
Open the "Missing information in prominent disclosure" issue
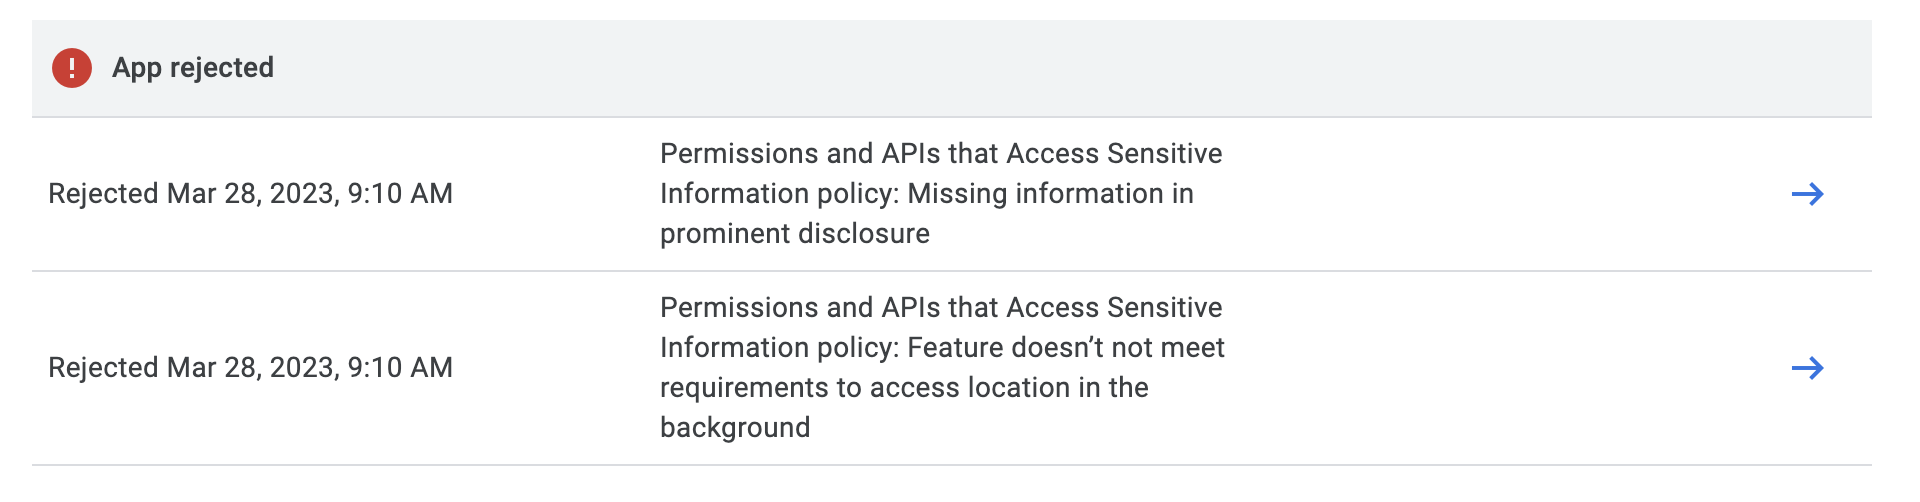pos(940,194)
